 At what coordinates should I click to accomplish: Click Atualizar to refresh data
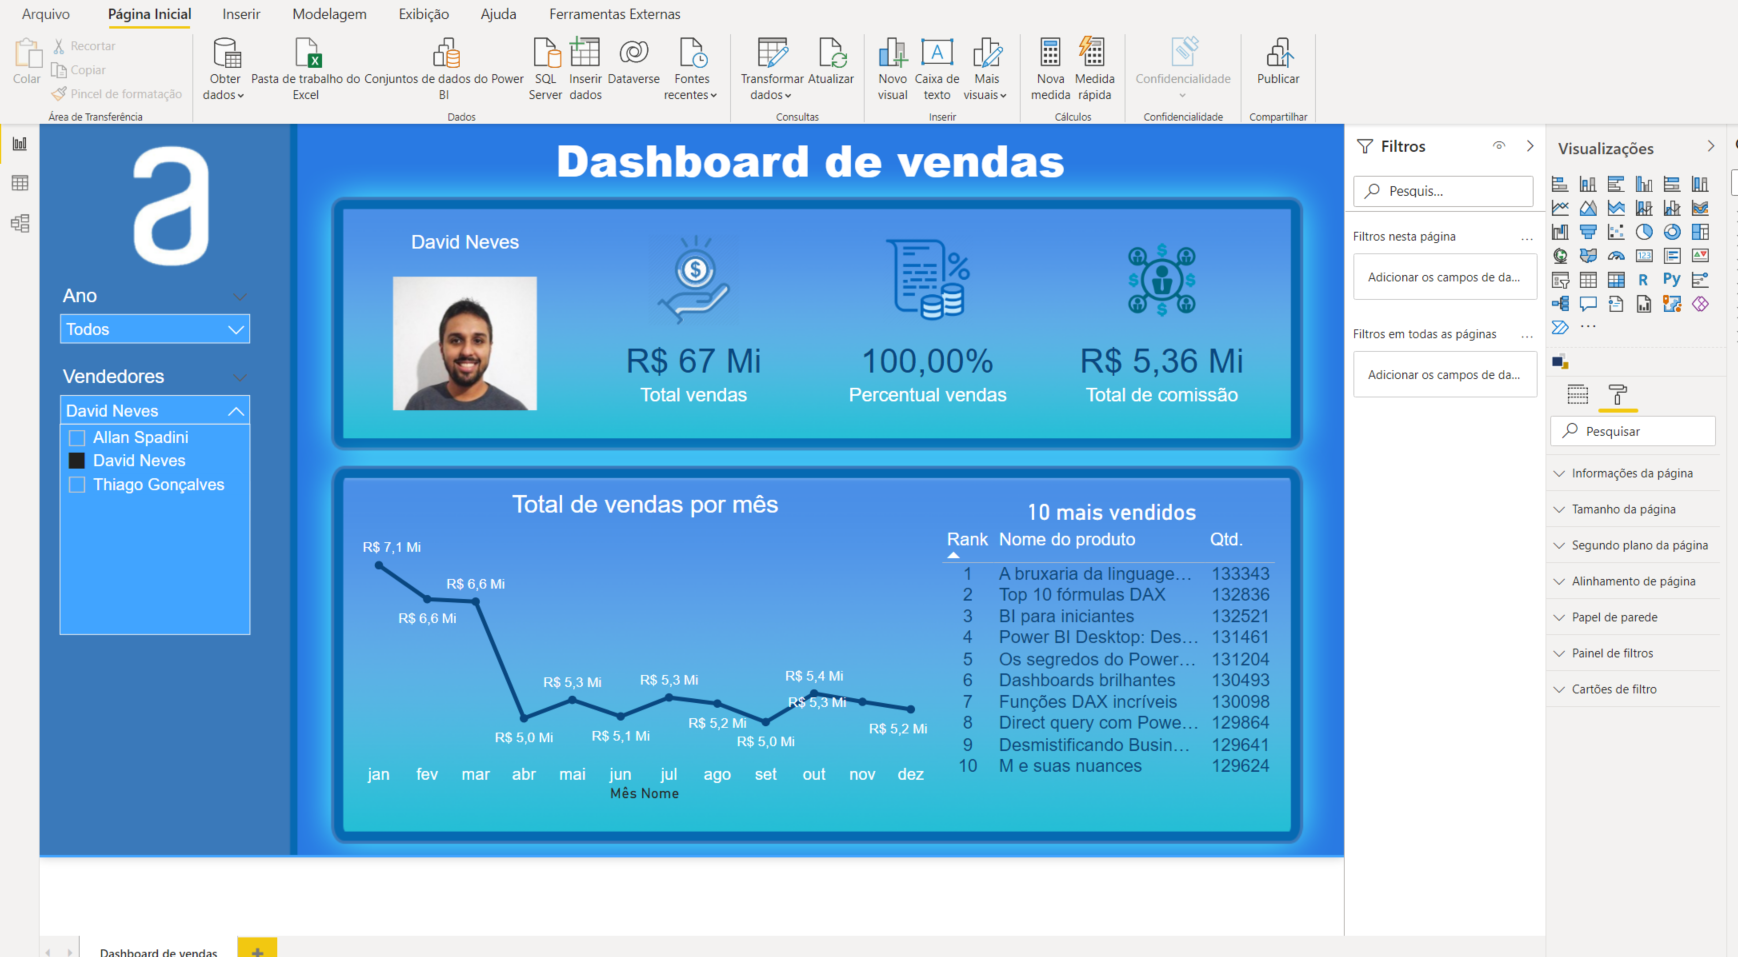pos(831,62)
